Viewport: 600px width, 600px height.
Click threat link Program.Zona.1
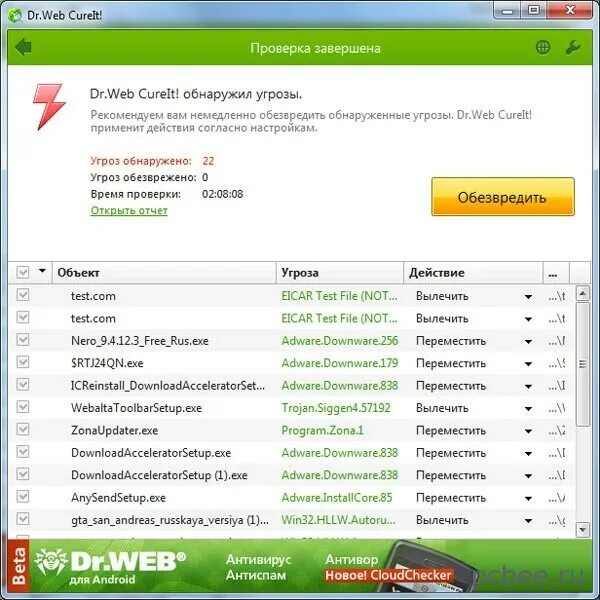[322, 430]
